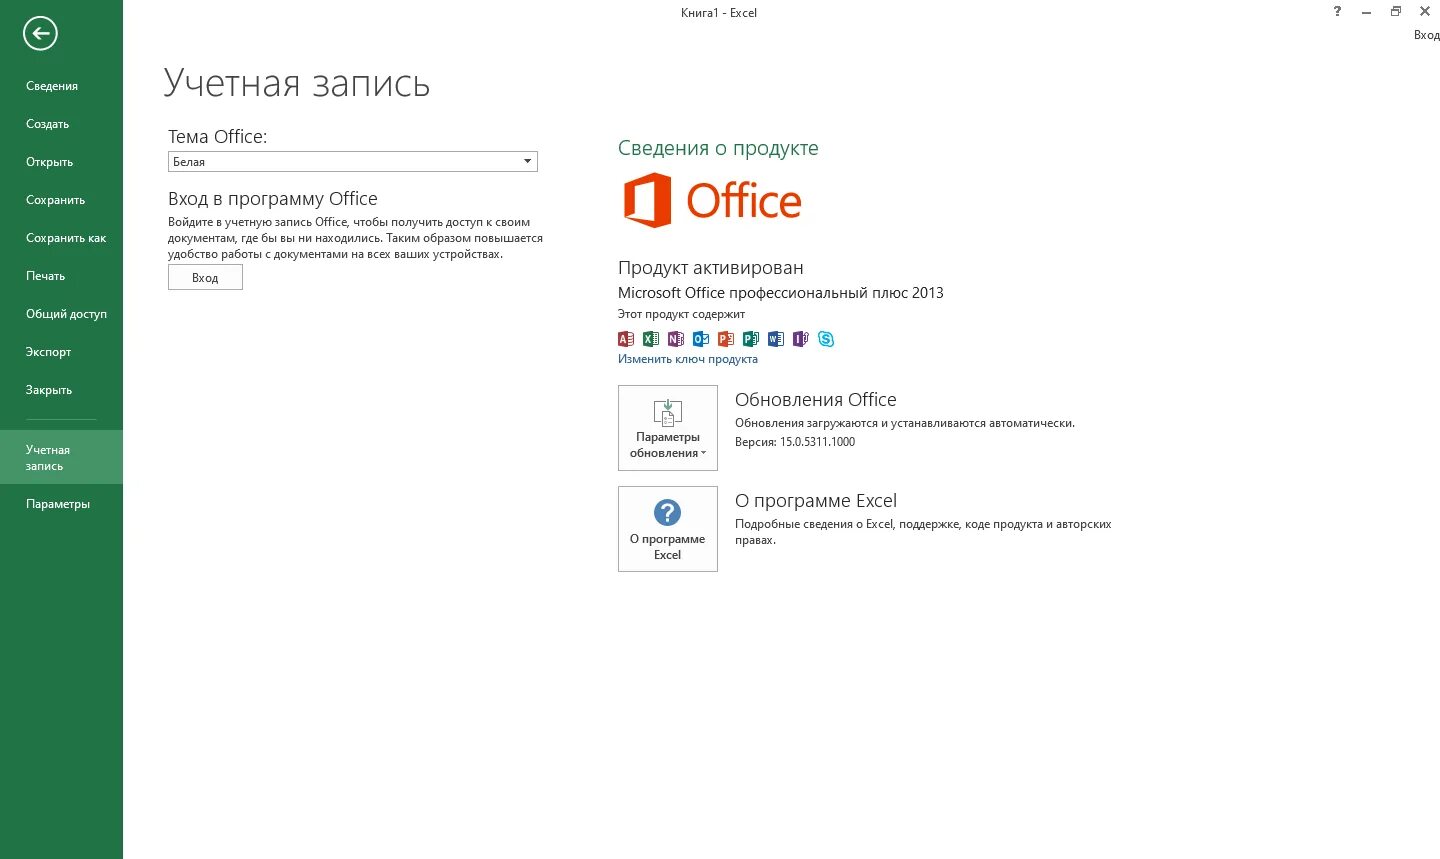
Task: Open the Печать page
Action: 61,276
